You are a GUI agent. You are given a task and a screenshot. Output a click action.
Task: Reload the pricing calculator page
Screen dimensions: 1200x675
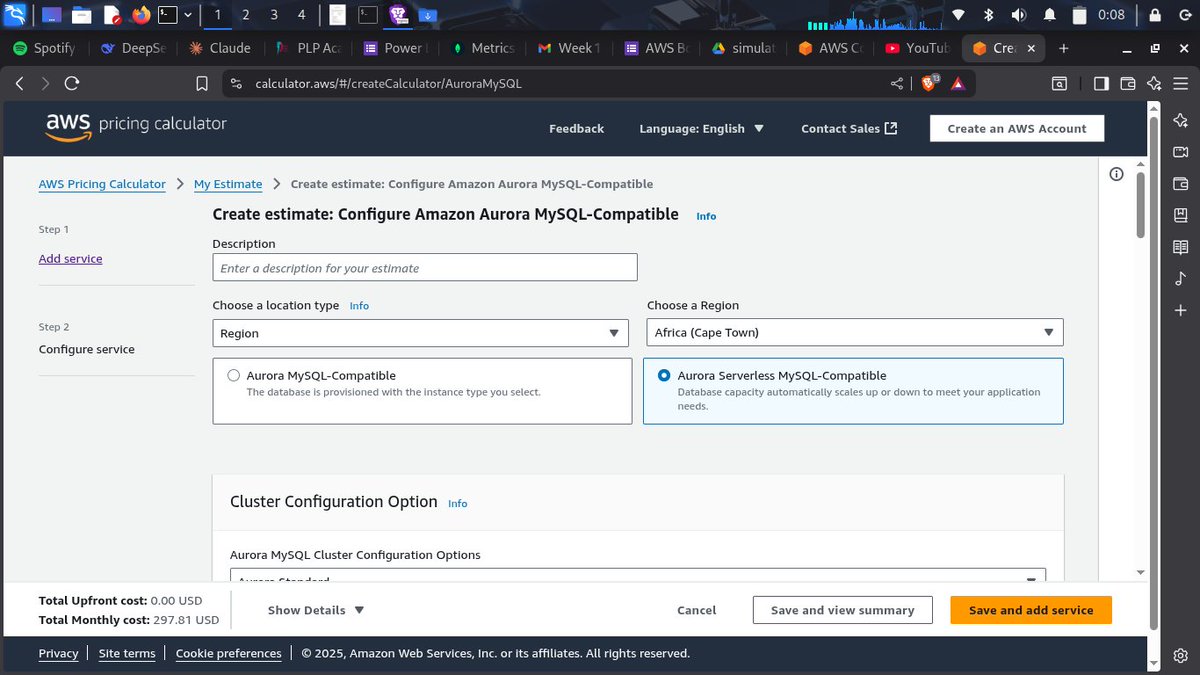click(x=71, y=83)
